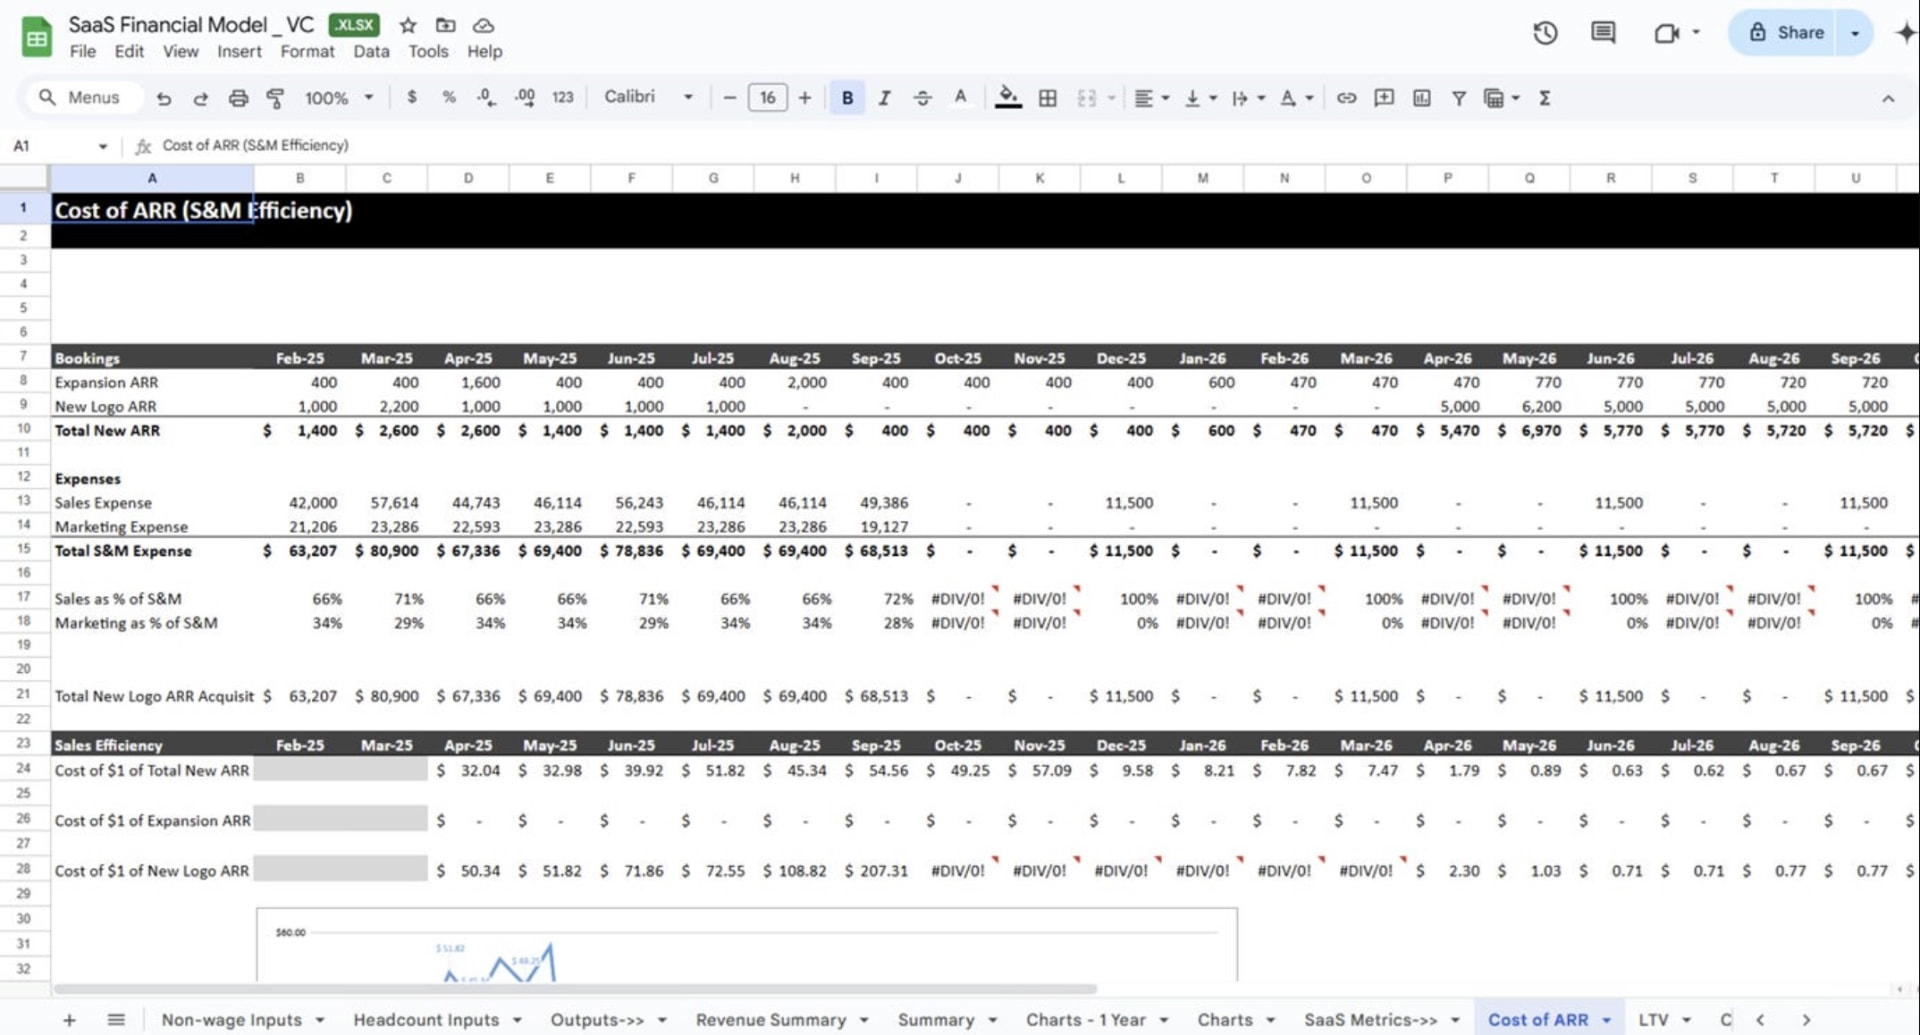Viewport: 1920px width, 1035px height.
Task: Open the File menu
Action: click(83, 51)
